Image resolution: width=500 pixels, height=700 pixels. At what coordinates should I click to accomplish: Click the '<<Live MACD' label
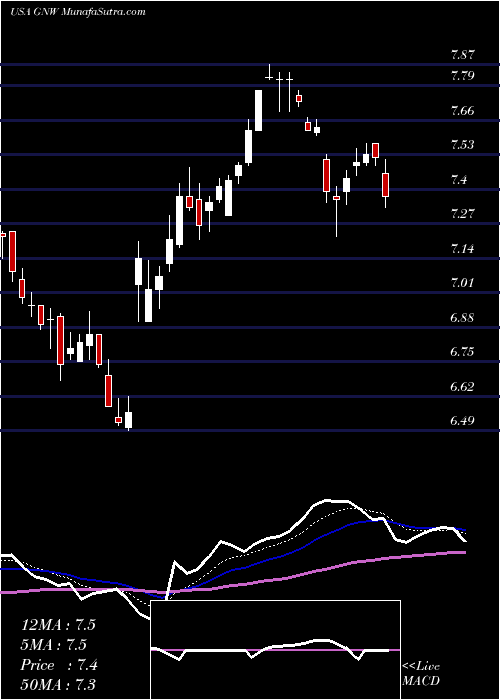click(x=421, y=673)
